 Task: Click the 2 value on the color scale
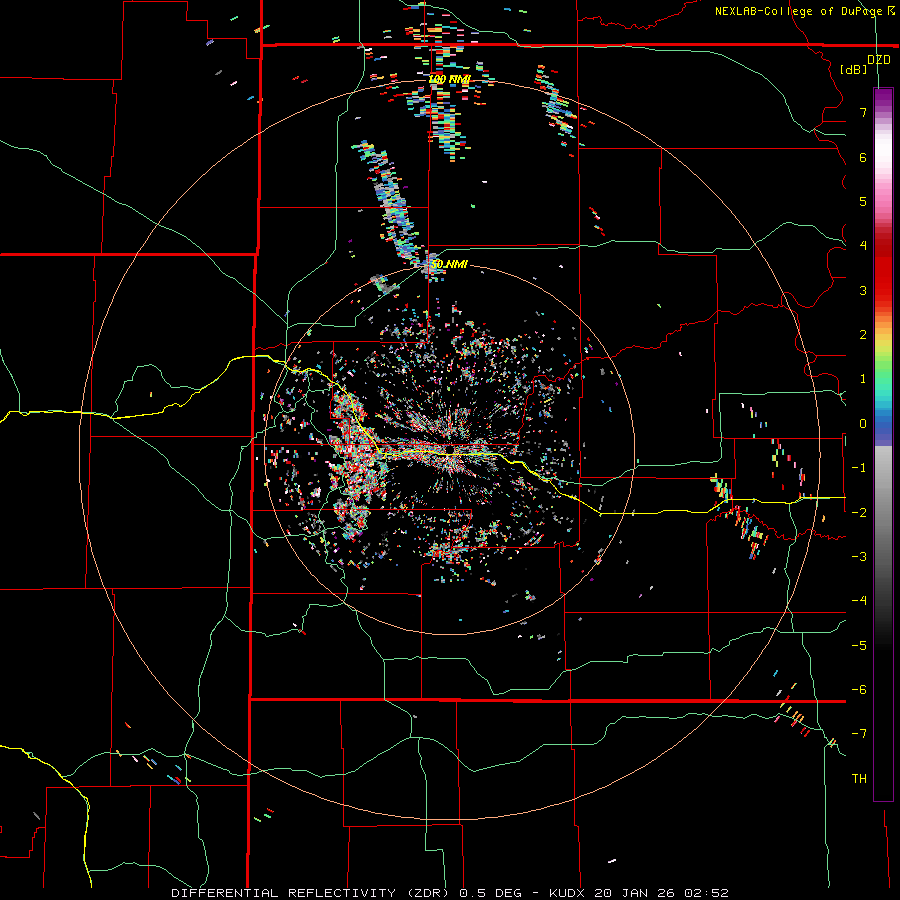(x=863, y=335)
